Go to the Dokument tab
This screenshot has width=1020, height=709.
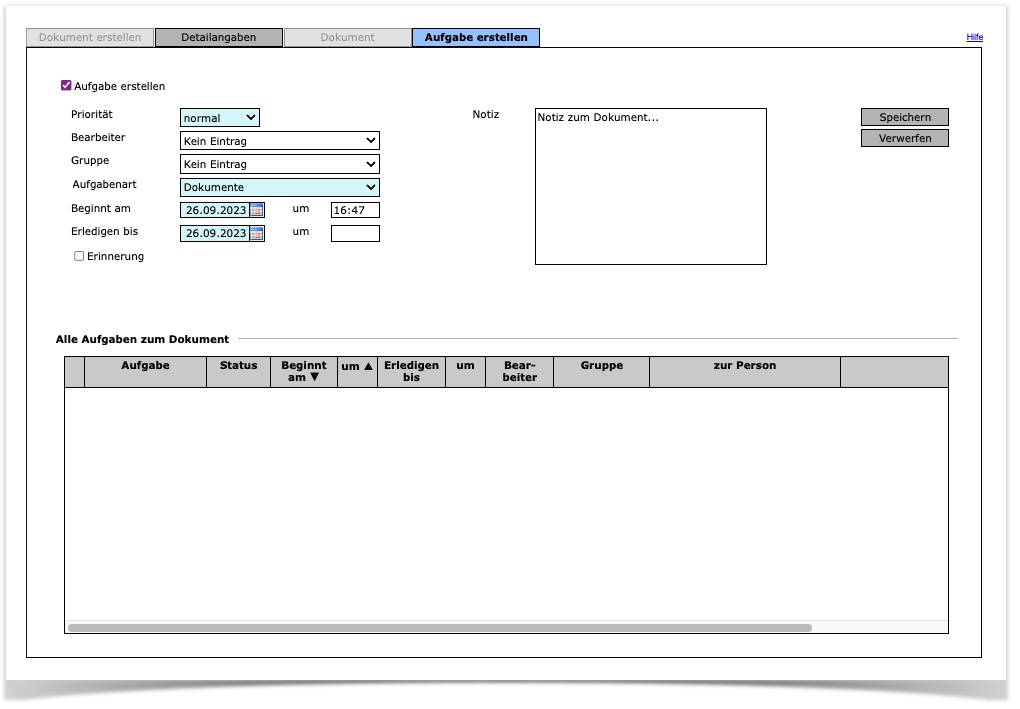pos(347,38)
